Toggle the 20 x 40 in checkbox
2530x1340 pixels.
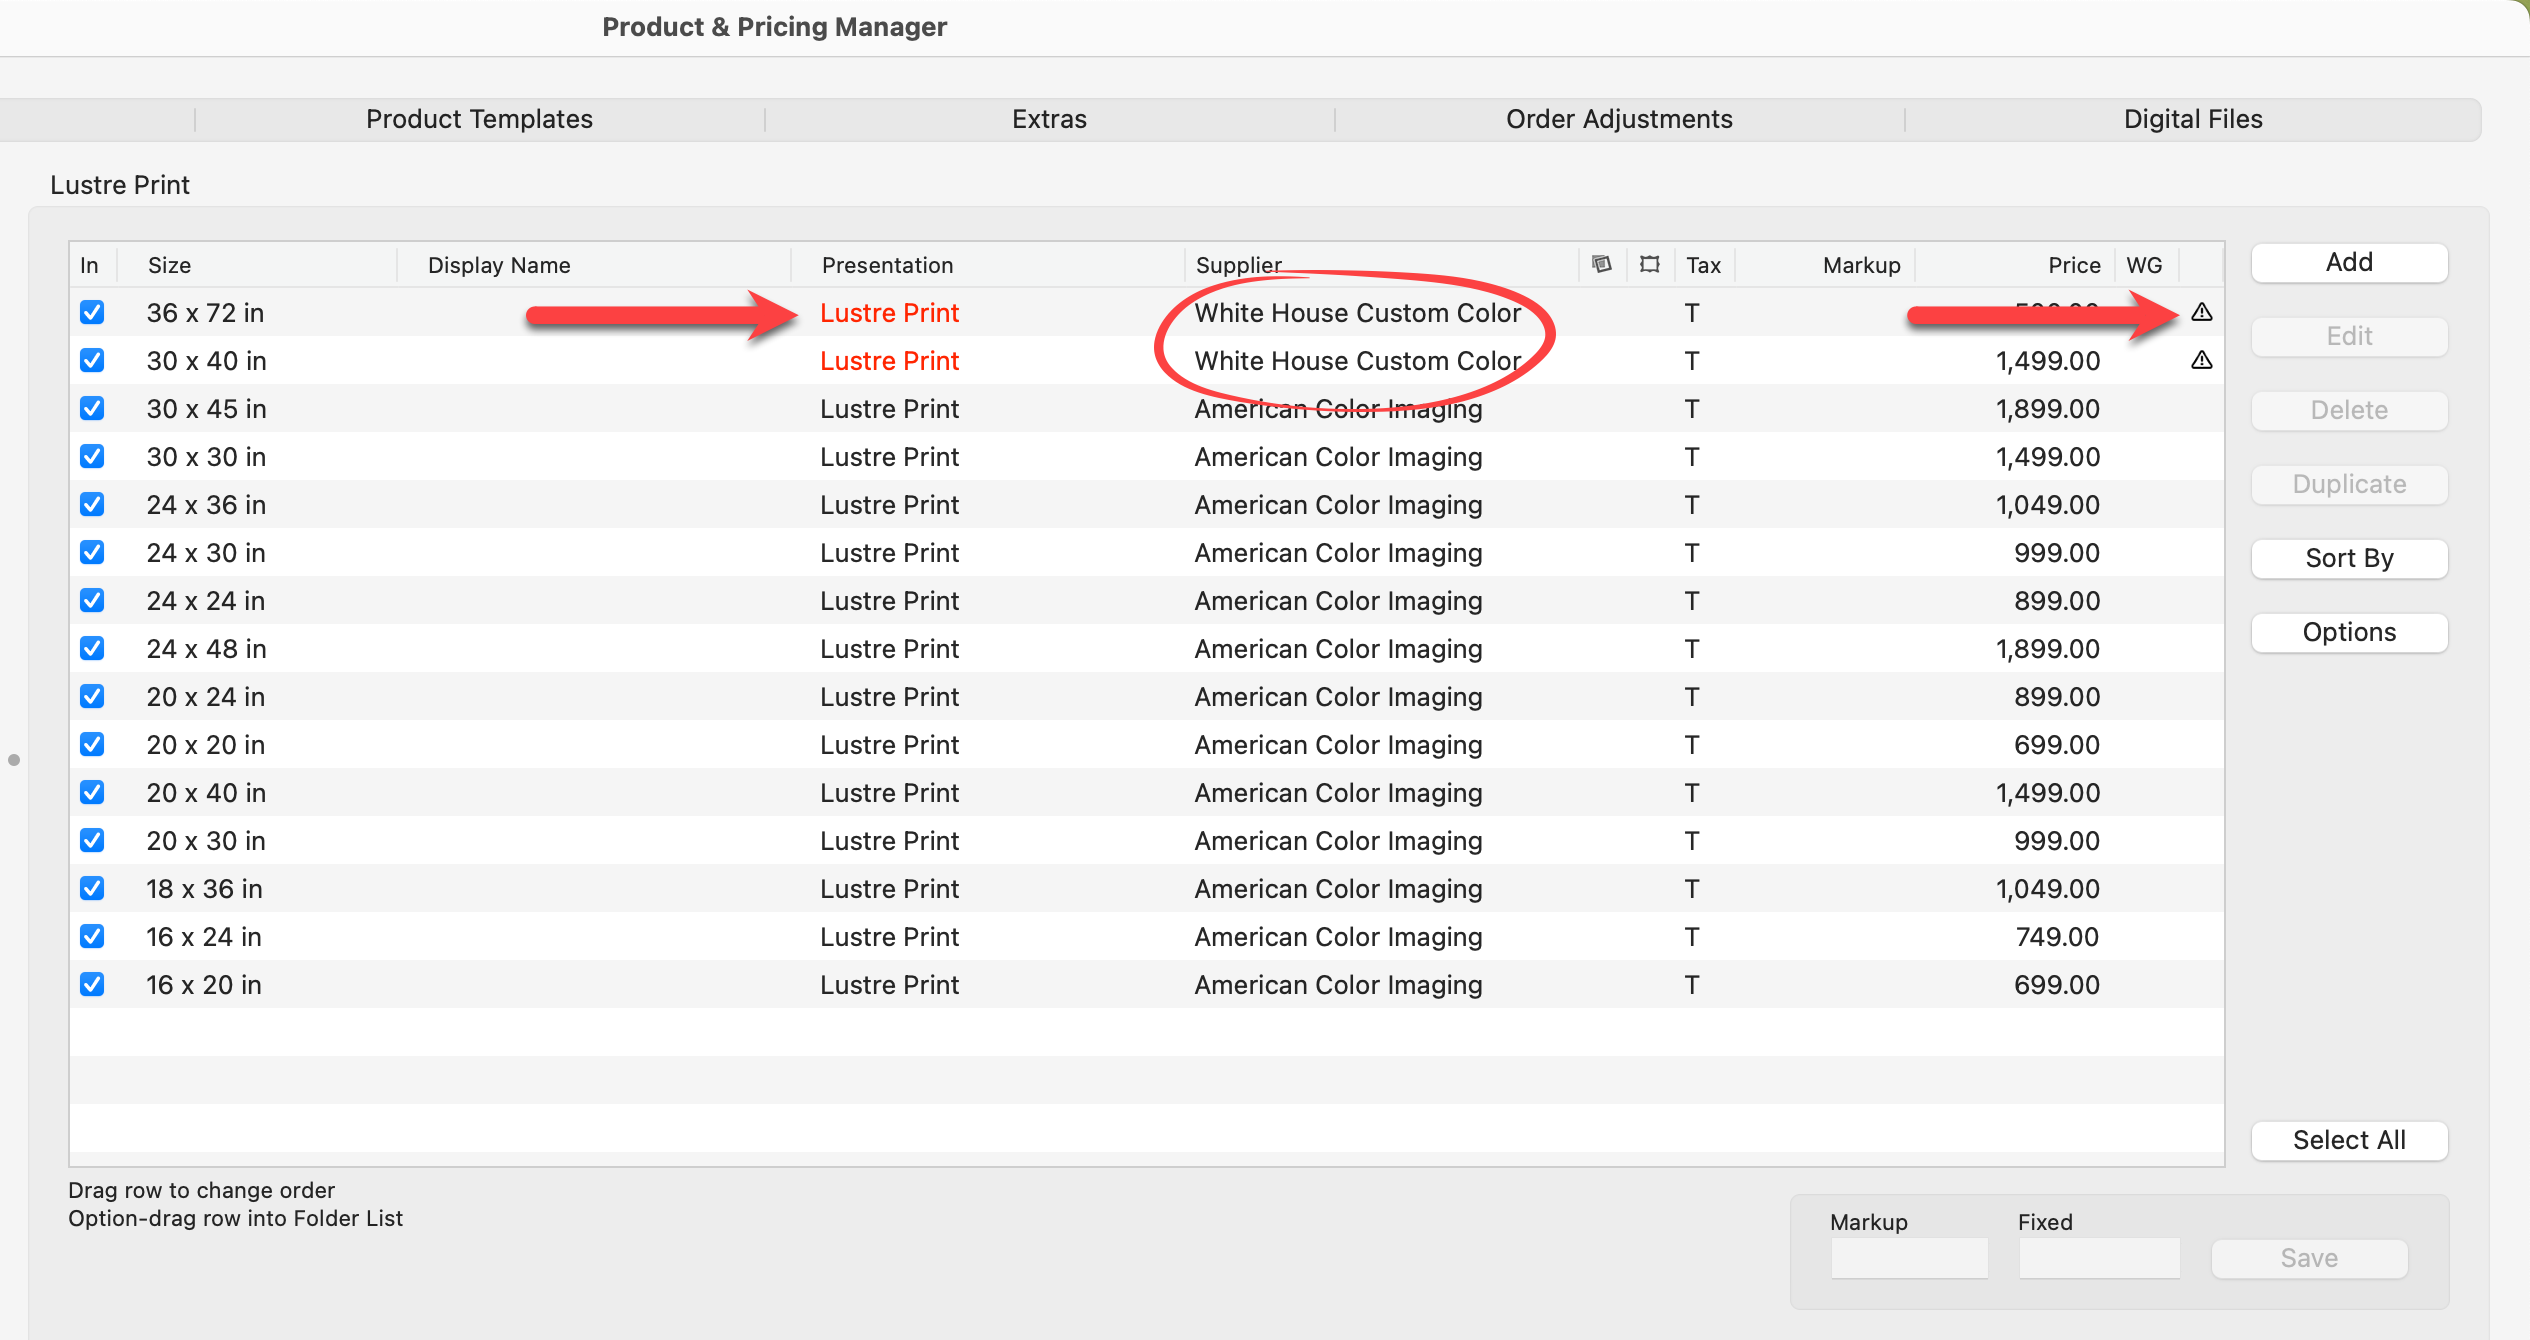point(92,792)
